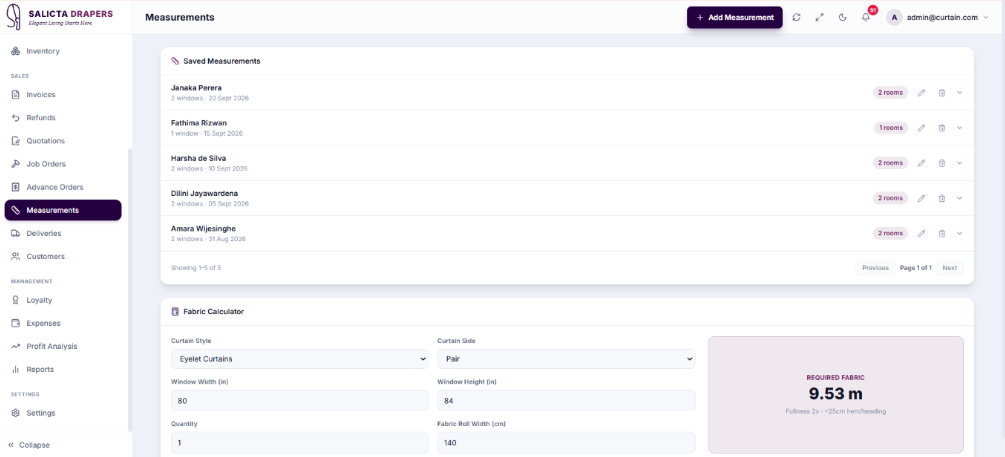Open Quotations in the sidebar

click(x=63, y=140)
